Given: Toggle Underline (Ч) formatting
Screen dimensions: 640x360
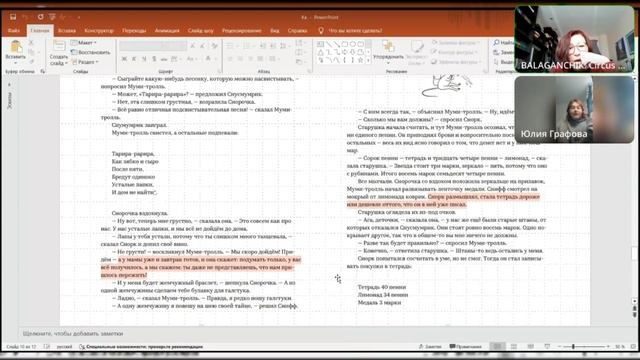Looking at the screenshot, I should tap(144, 59).
